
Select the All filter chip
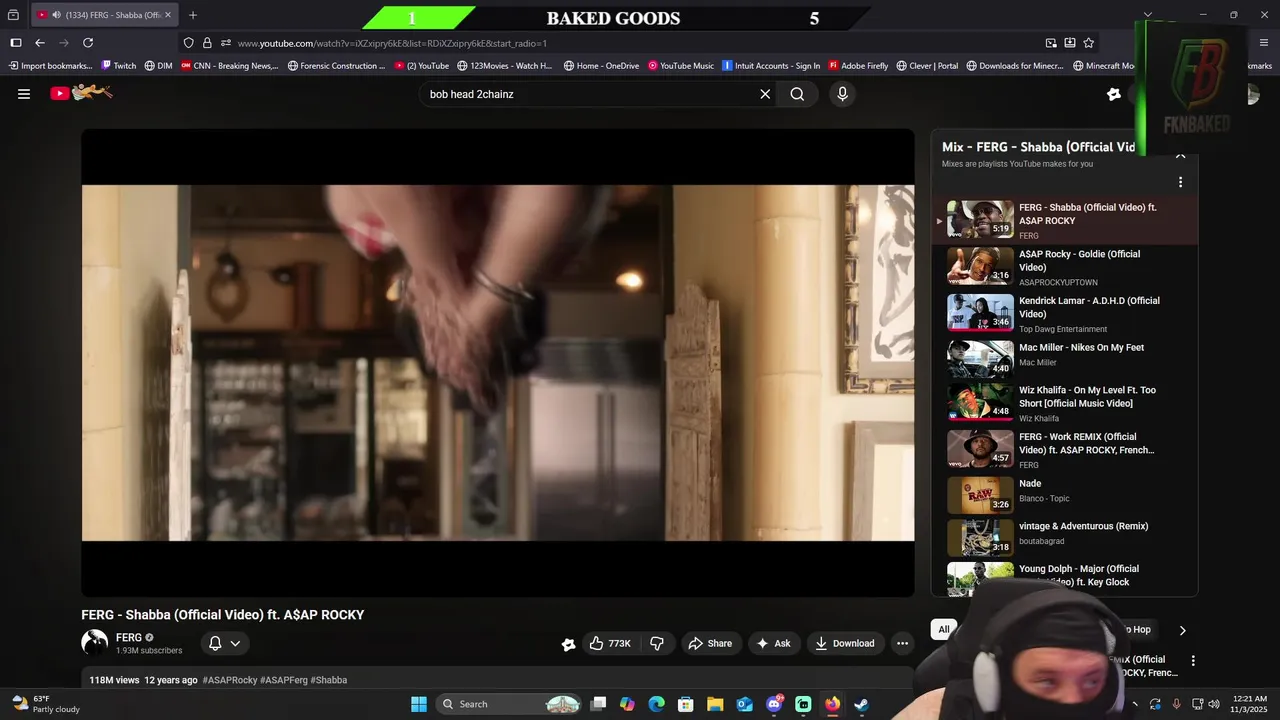pos(943,629)
